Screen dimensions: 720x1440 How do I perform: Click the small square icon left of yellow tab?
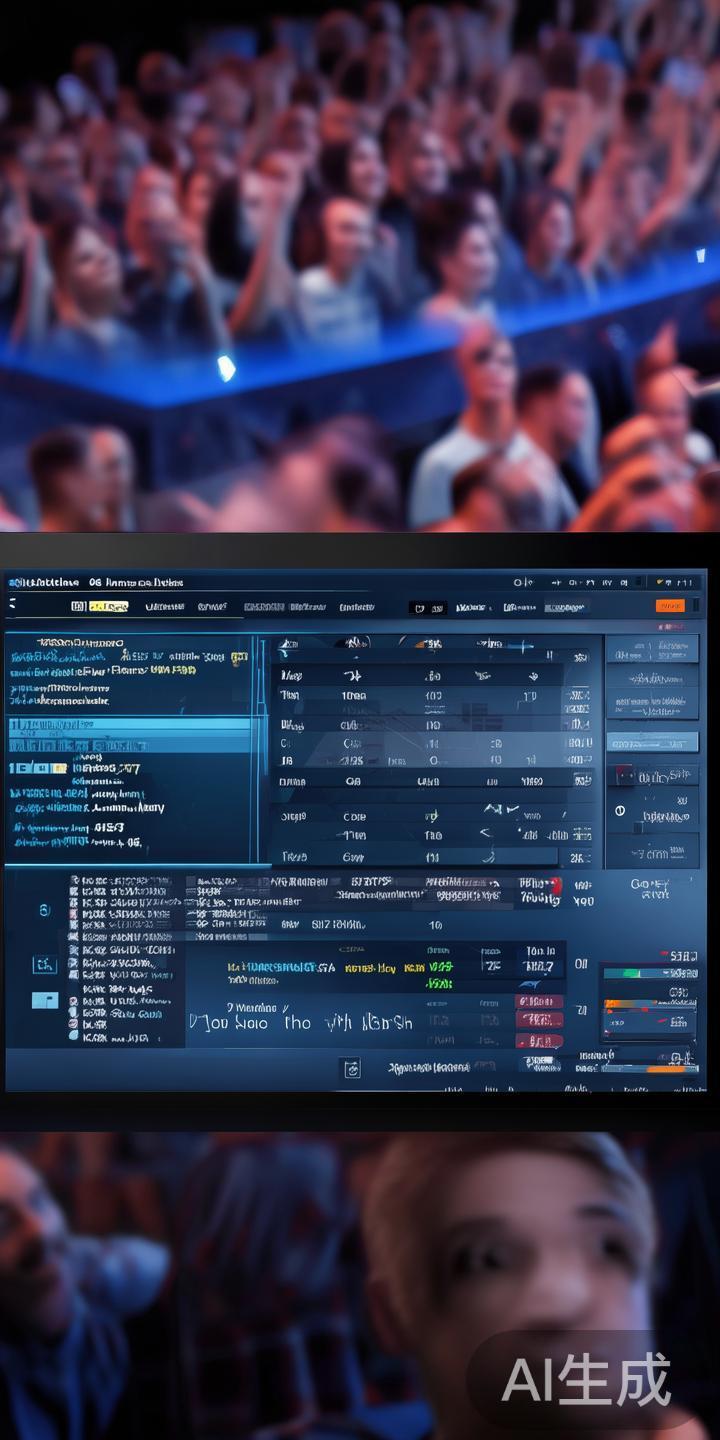tap(78, 607)
